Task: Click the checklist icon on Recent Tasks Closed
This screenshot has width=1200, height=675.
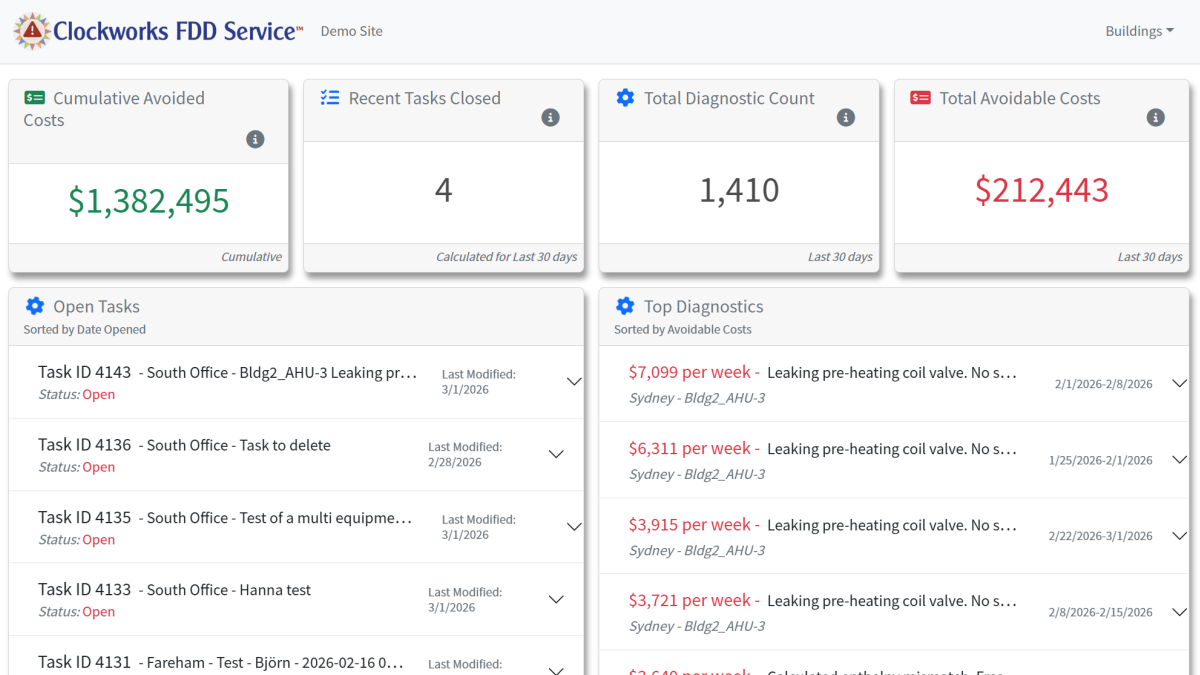Action: [x=330, y=98]
